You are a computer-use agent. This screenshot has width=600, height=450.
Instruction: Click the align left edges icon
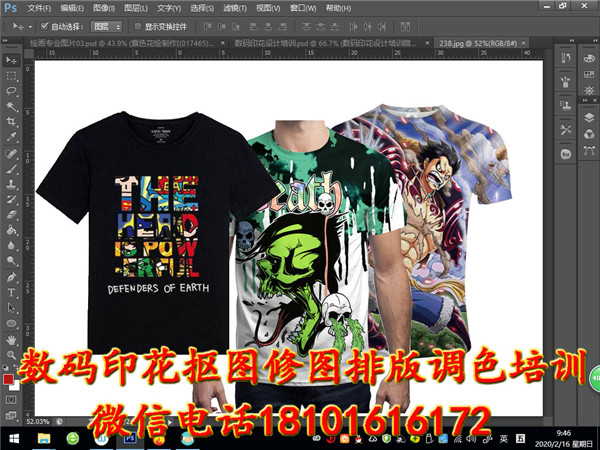254,26
